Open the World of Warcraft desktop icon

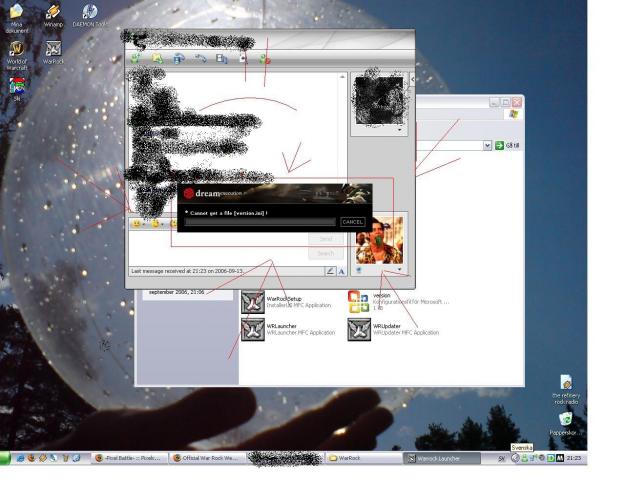pyautogui.click(x=17, y=56)
